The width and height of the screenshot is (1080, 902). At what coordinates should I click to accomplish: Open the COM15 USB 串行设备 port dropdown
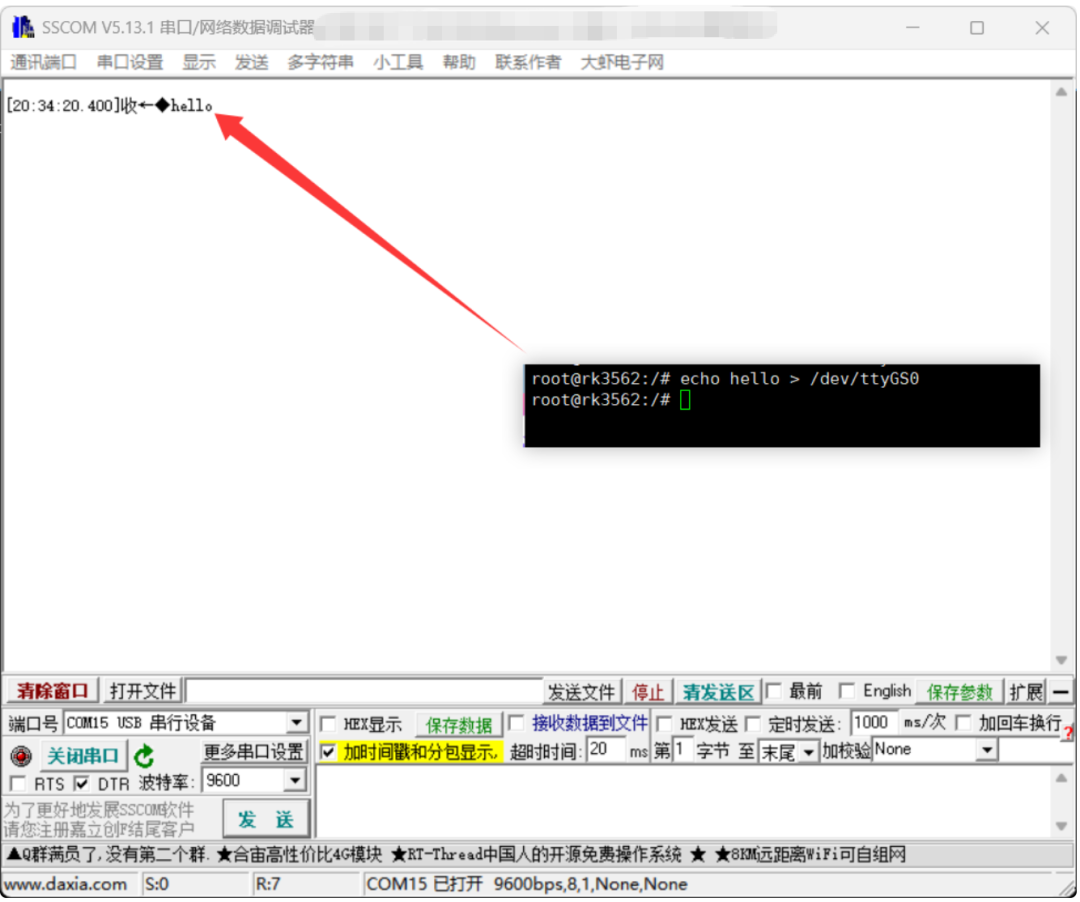(297, 723)
